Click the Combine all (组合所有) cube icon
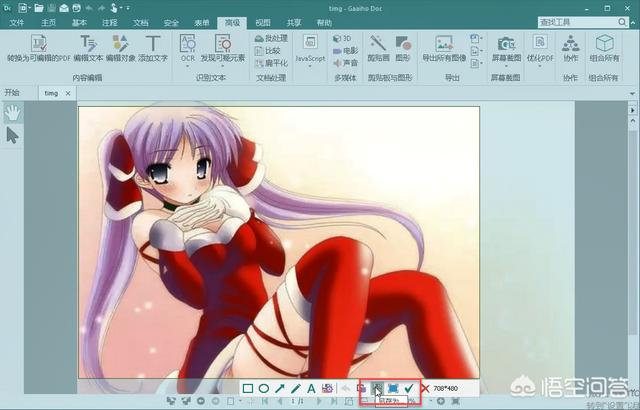The width and height of the screenshot is (640, 410). point(604,43)
